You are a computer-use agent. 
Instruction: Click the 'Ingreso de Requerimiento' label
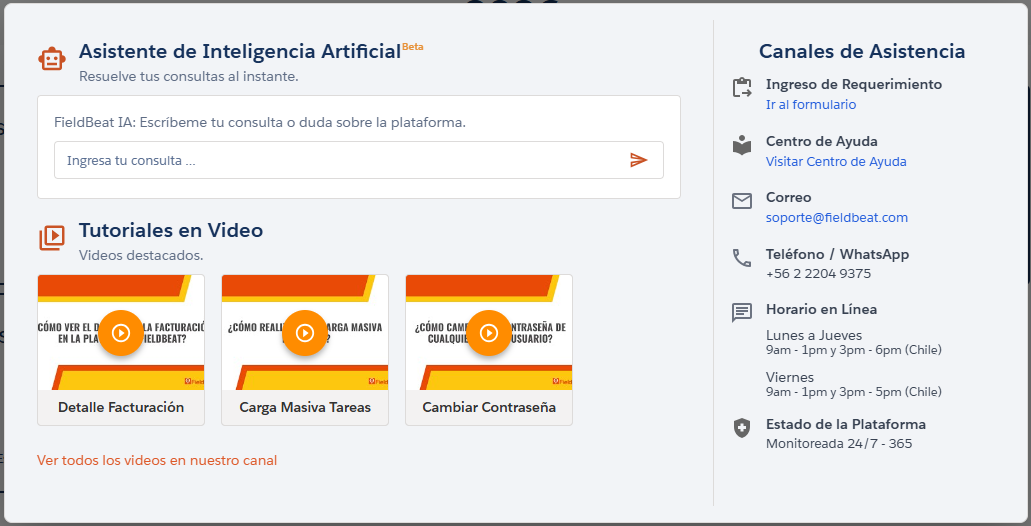(853, 84)
